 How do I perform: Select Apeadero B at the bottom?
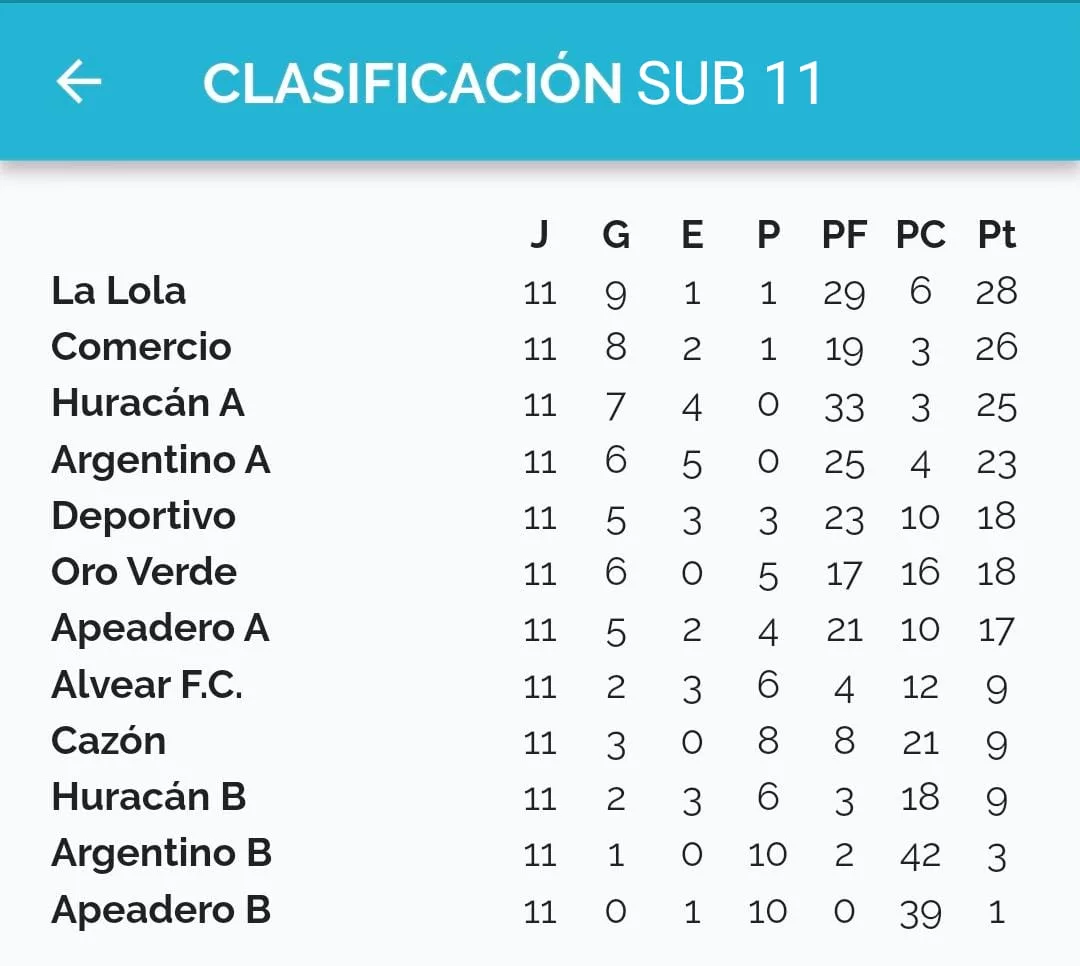click(161, 910)
